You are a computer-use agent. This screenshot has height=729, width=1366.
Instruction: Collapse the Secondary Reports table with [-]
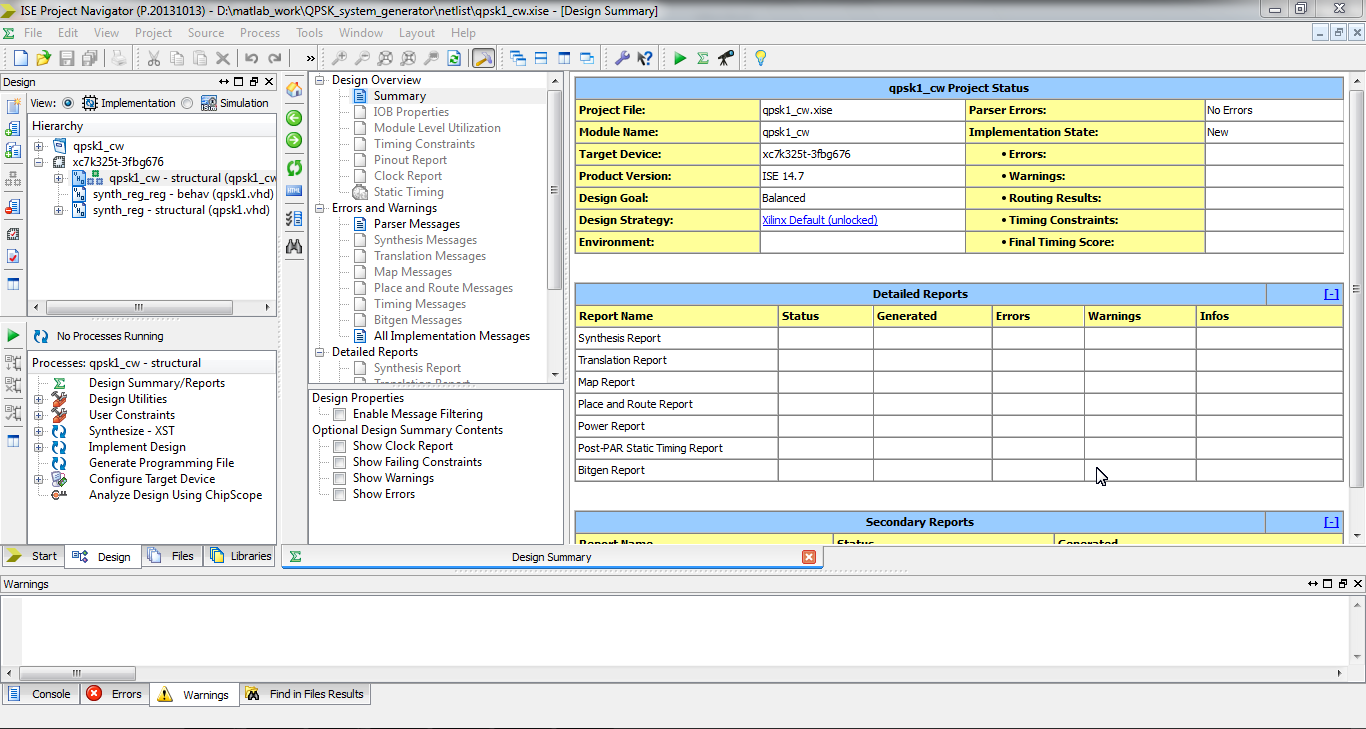tap(1331, 522)
